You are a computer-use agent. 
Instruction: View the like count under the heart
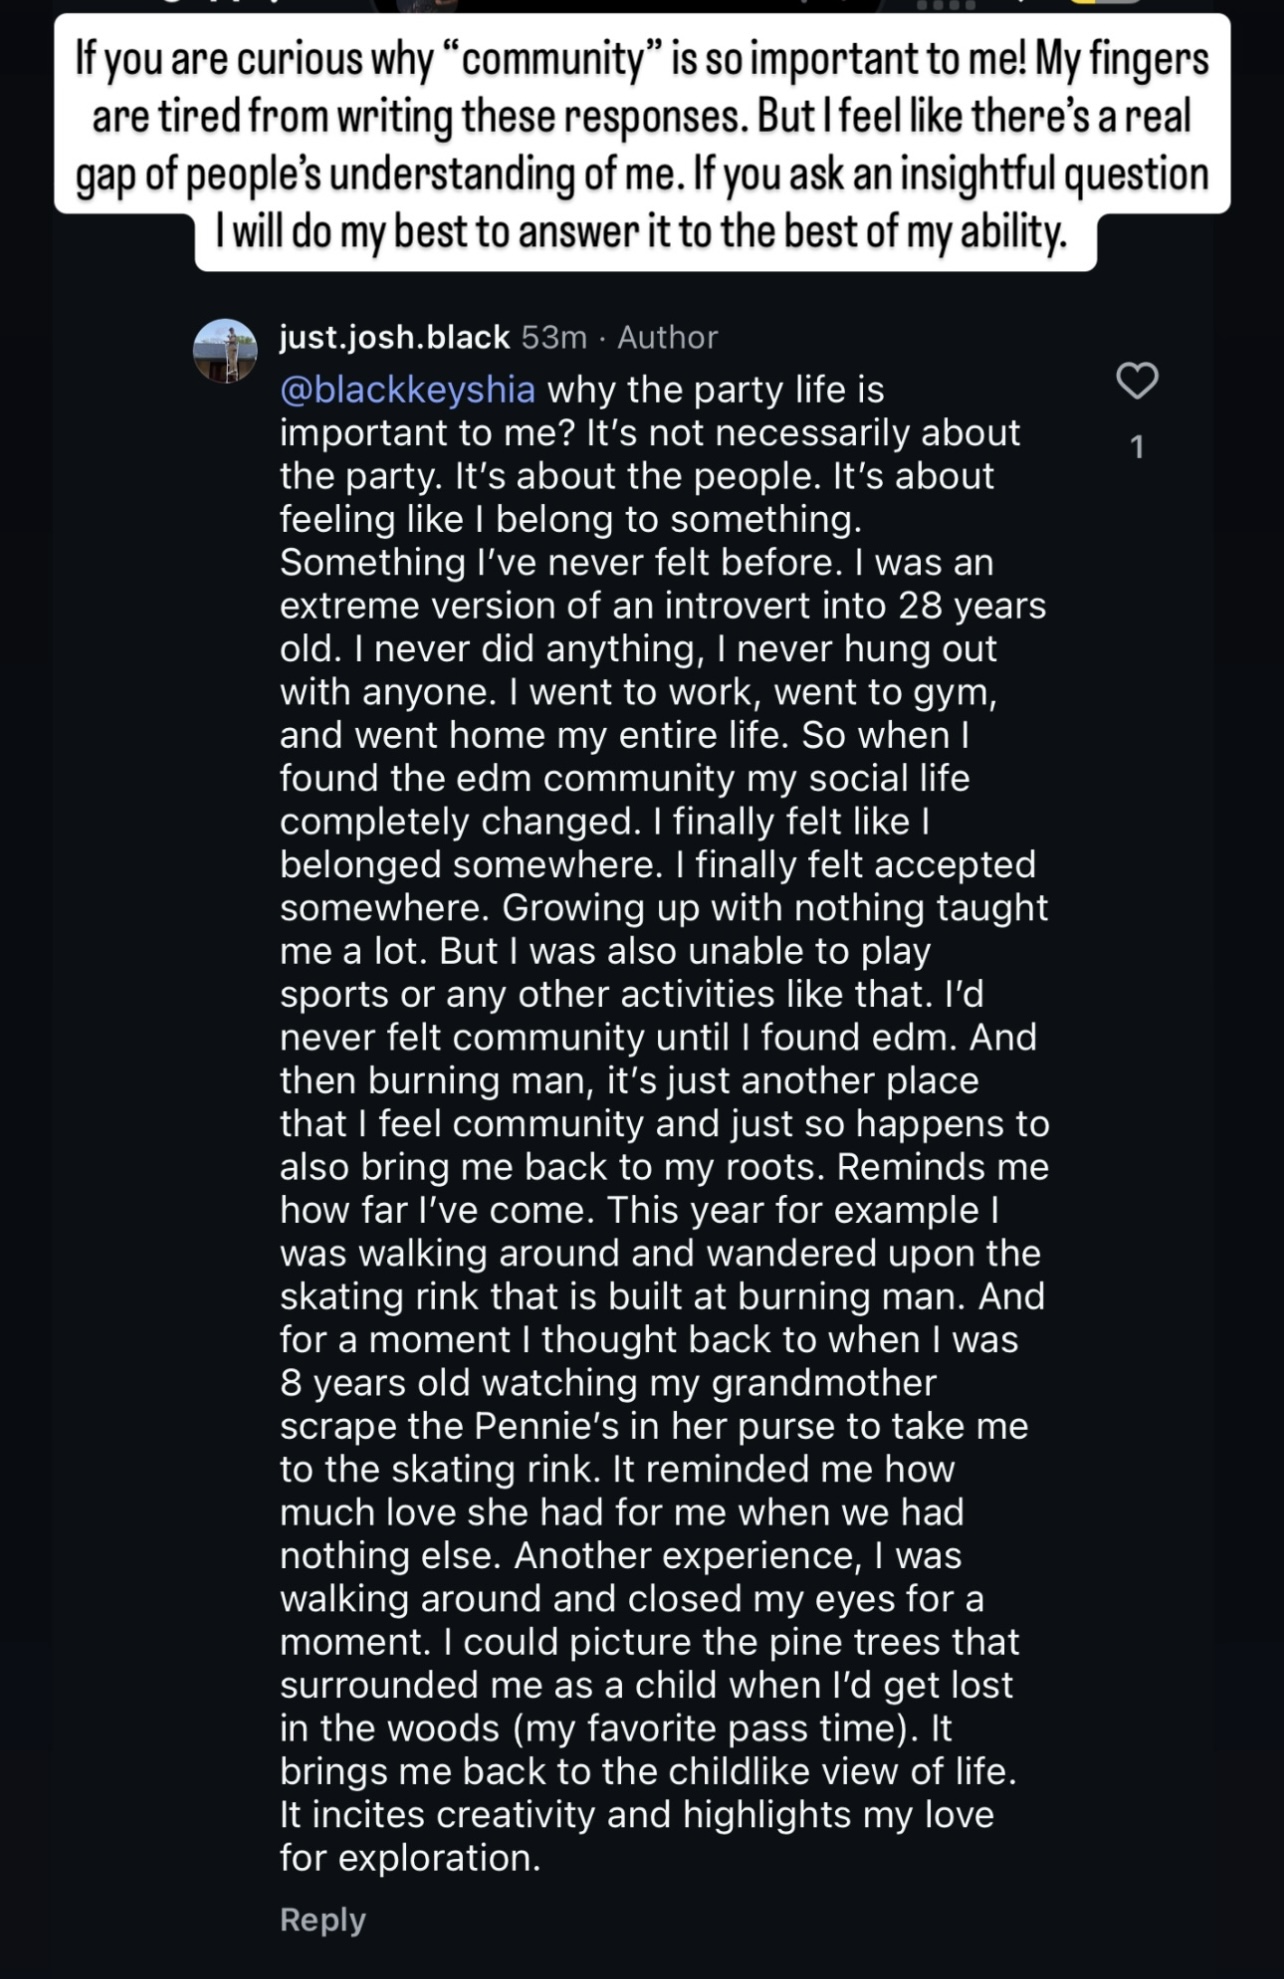[x=1136, y=447]
